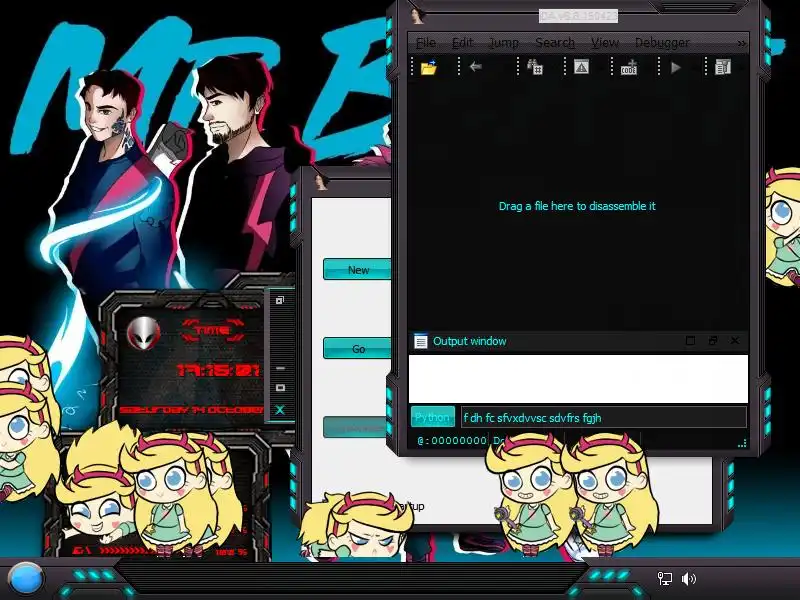Expand hidden menus with the double chevron
800x600 pixels.
tap(741, 43)
